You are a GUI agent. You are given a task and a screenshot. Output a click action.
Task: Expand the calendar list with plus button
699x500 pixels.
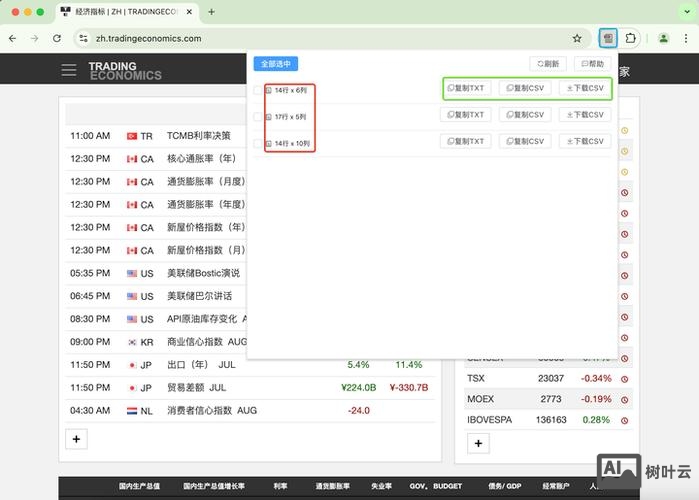coord(76,439)
